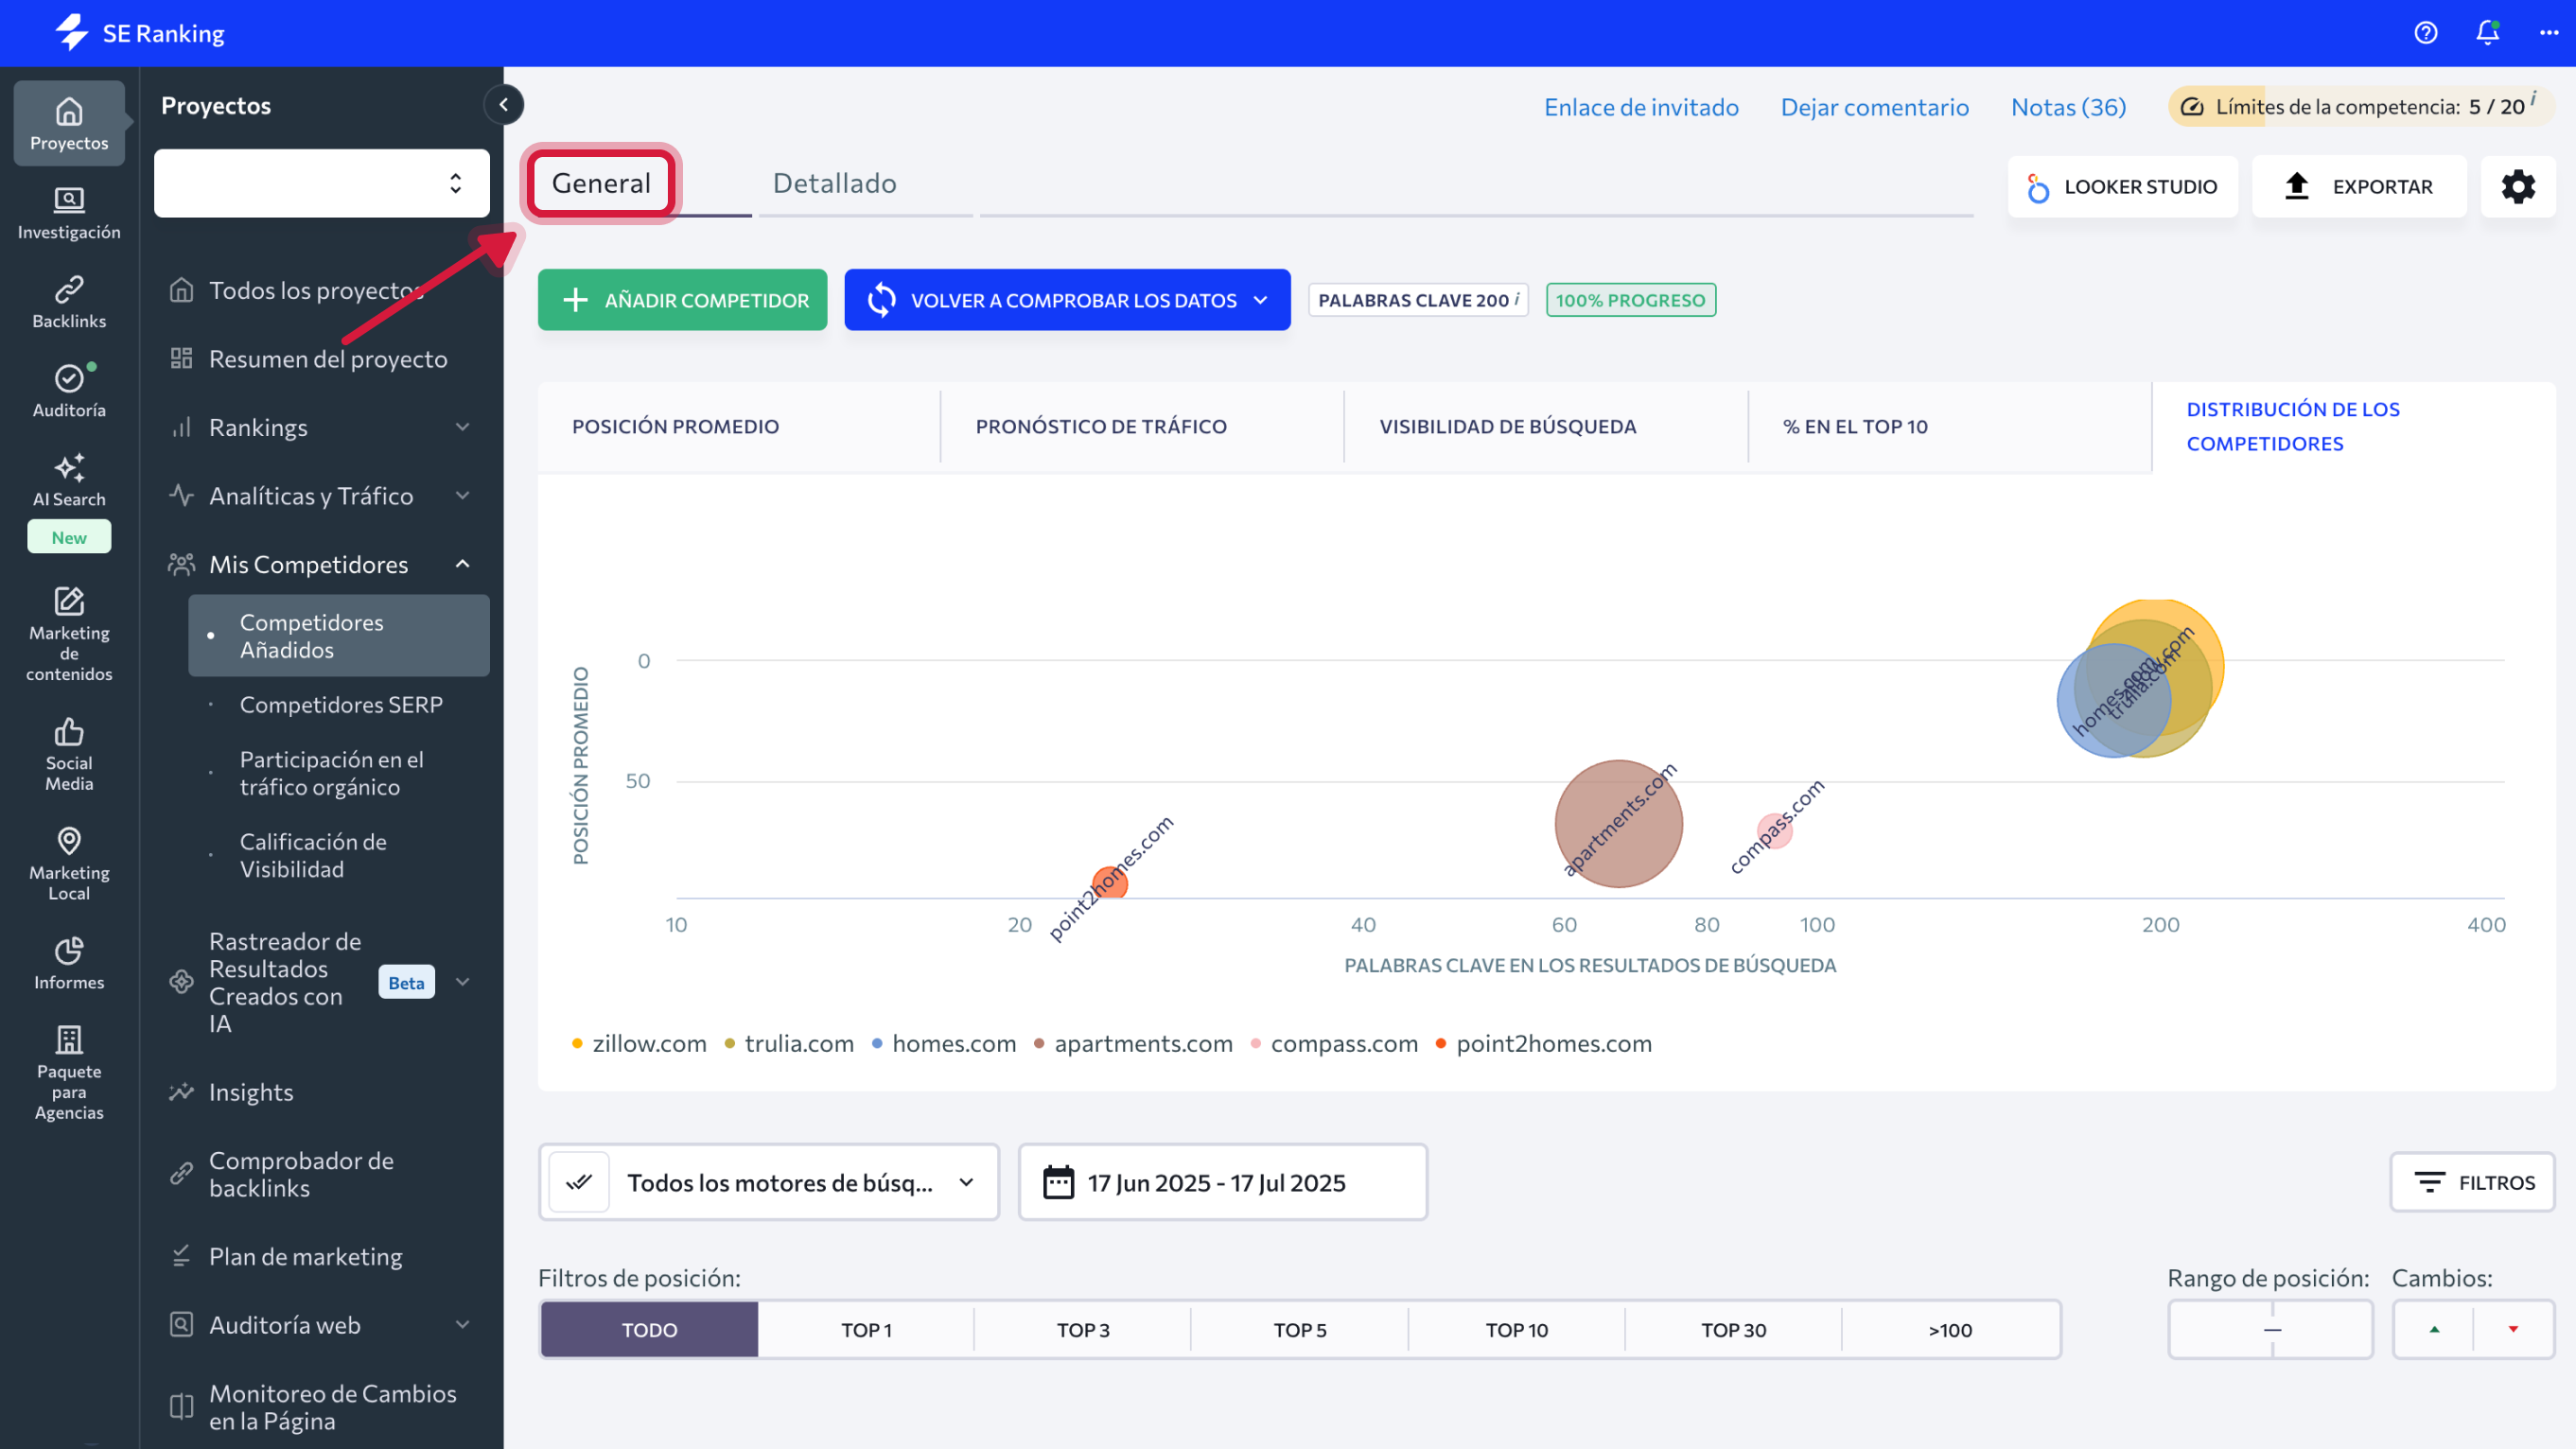Open the Informes section
Screen dimensions: 2576x1449
pyautogui.click(x=69, y=963)
